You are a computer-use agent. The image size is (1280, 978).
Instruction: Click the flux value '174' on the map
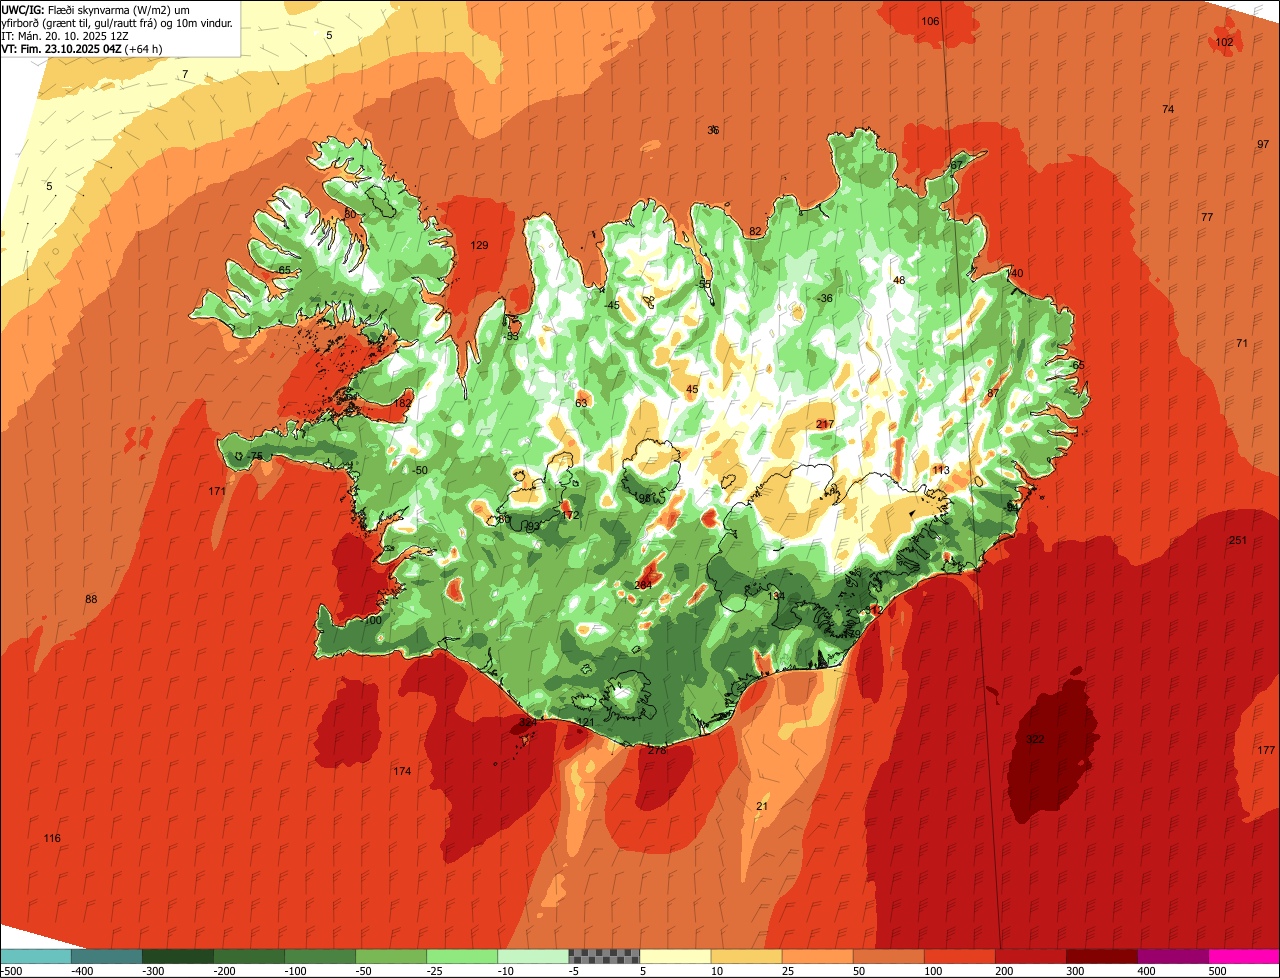point(402,771)
